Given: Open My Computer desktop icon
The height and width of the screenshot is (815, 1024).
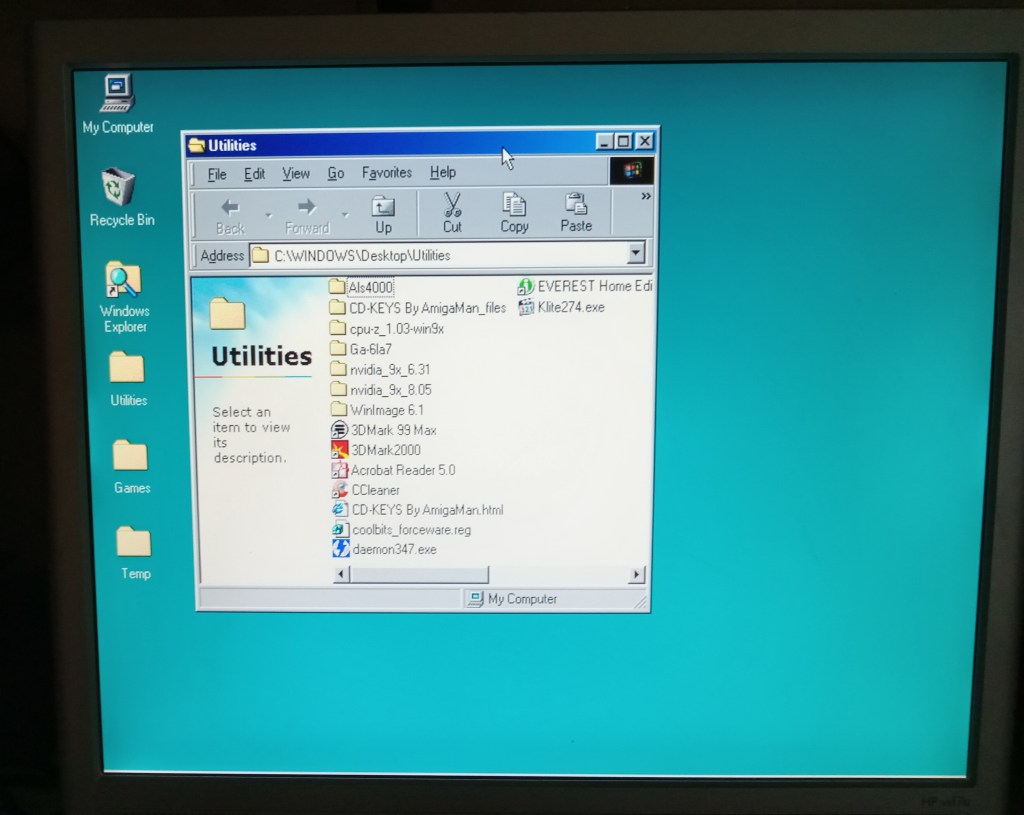Looking at the screenshot, I should point(118,94).
